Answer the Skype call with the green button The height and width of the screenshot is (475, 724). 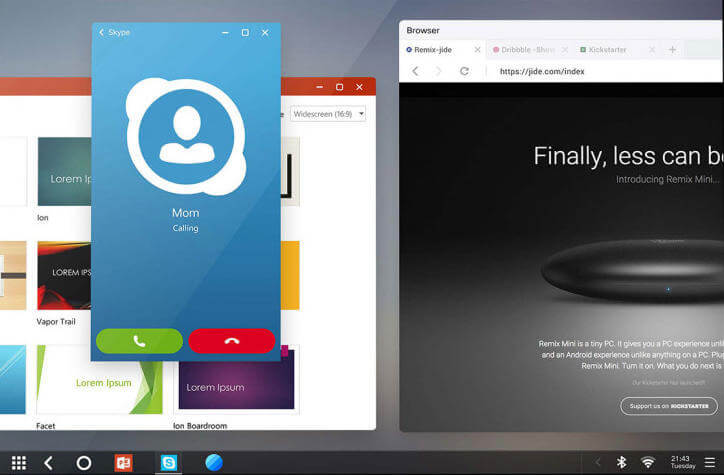pyautogui.click(x=139, y=341)
